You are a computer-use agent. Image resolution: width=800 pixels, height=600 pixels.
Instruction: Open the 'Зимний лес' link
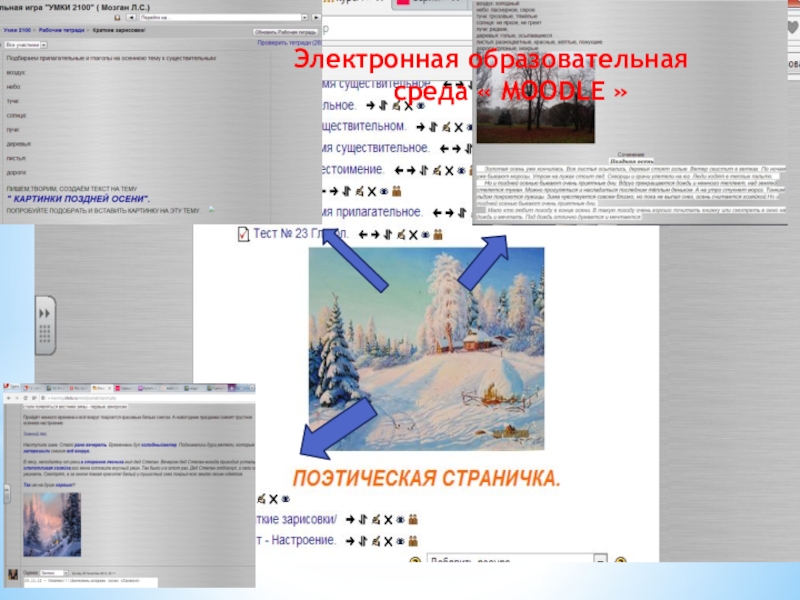click(34, 434)
